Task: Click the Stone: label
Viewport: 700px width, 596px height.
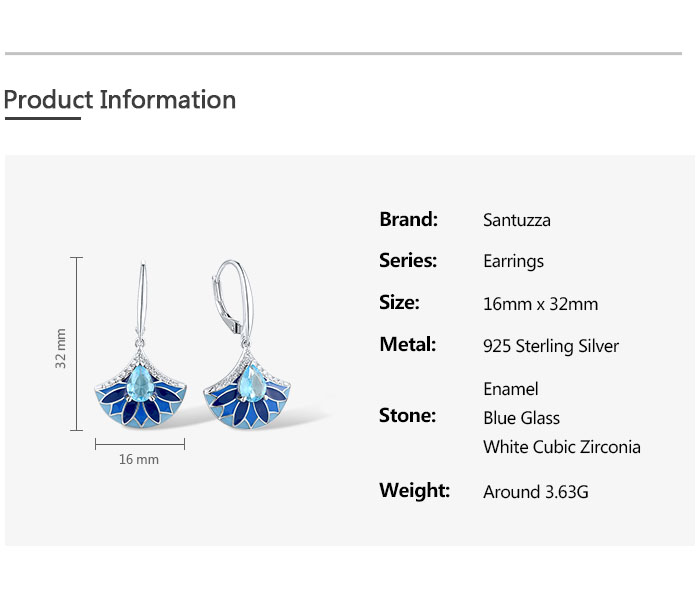Action: coord(407,415)
